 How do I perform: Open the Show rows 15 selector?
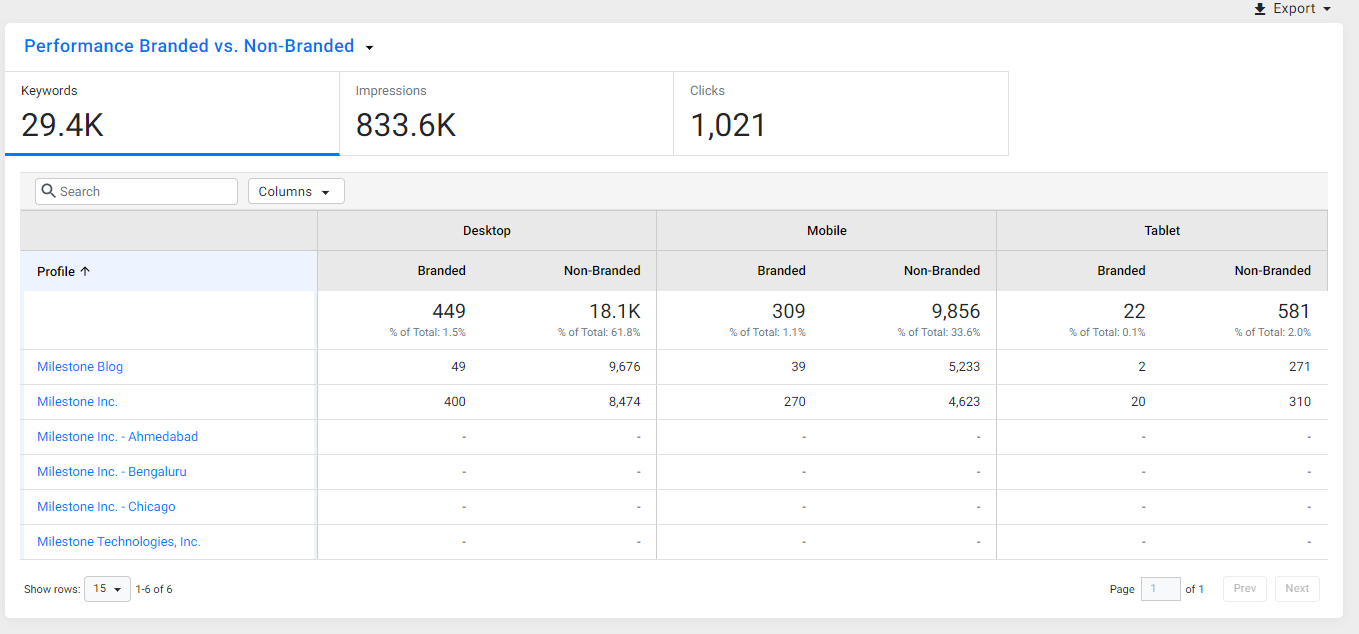point(107,589)
